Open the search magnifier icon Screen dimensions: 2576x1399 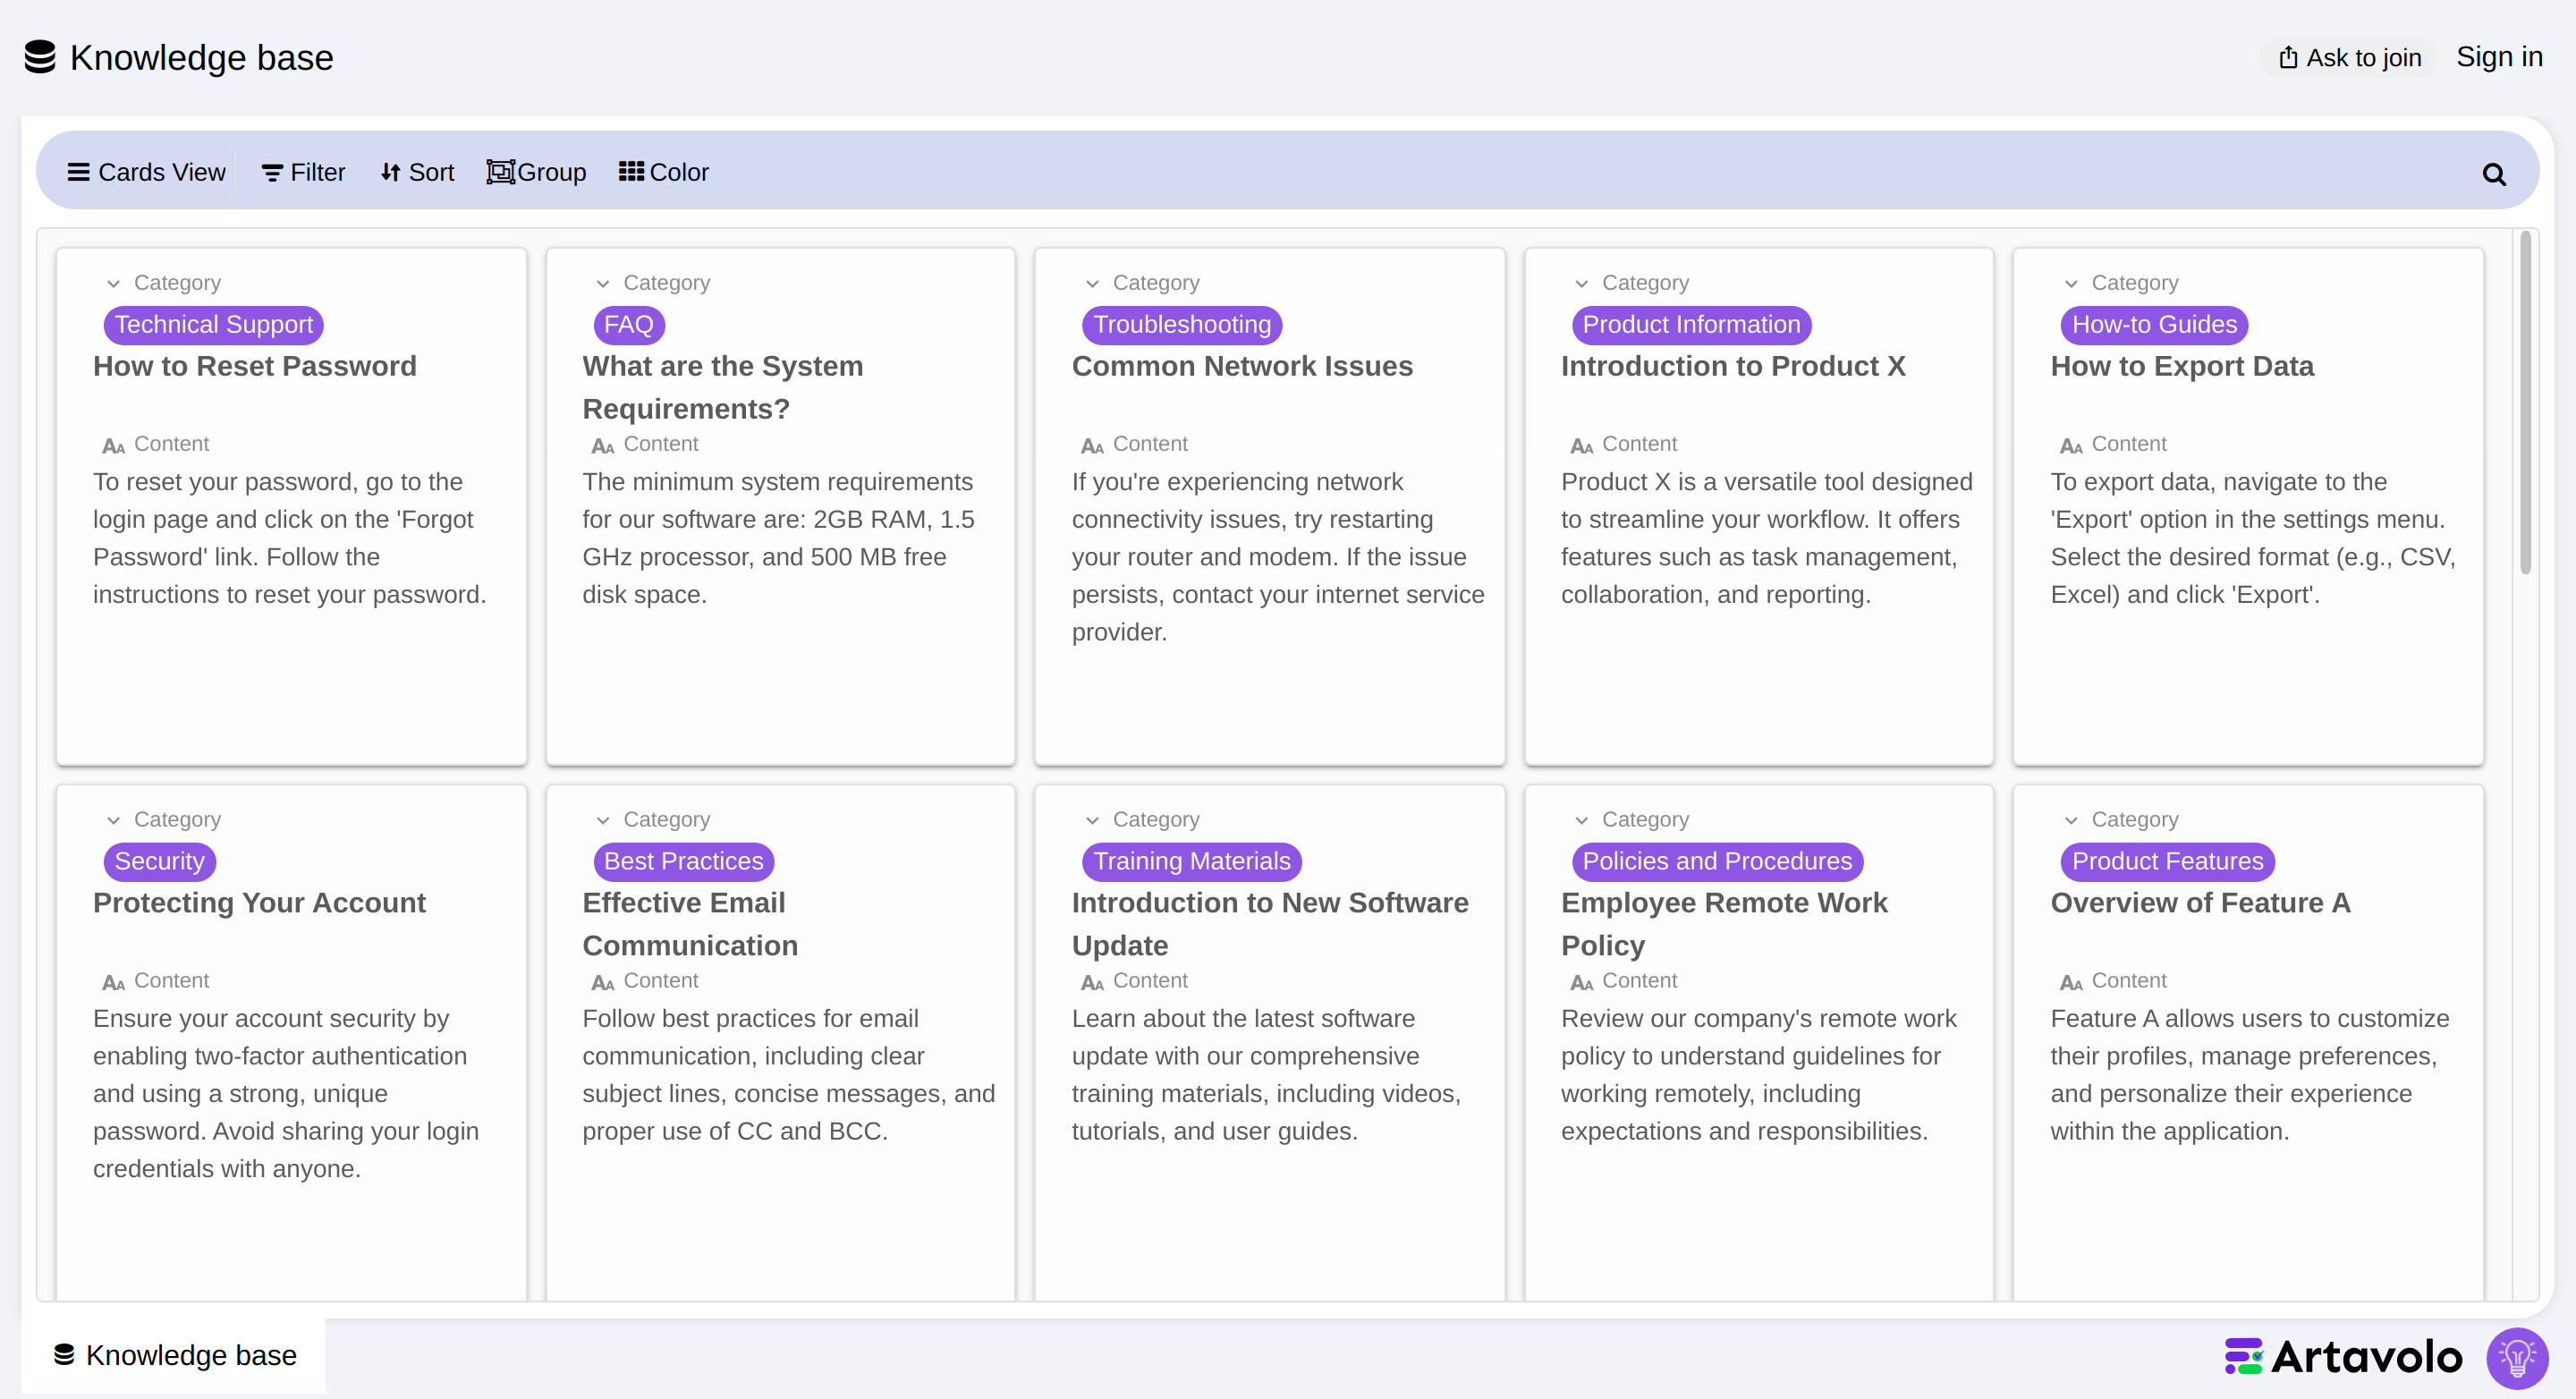click(2494, 174)
